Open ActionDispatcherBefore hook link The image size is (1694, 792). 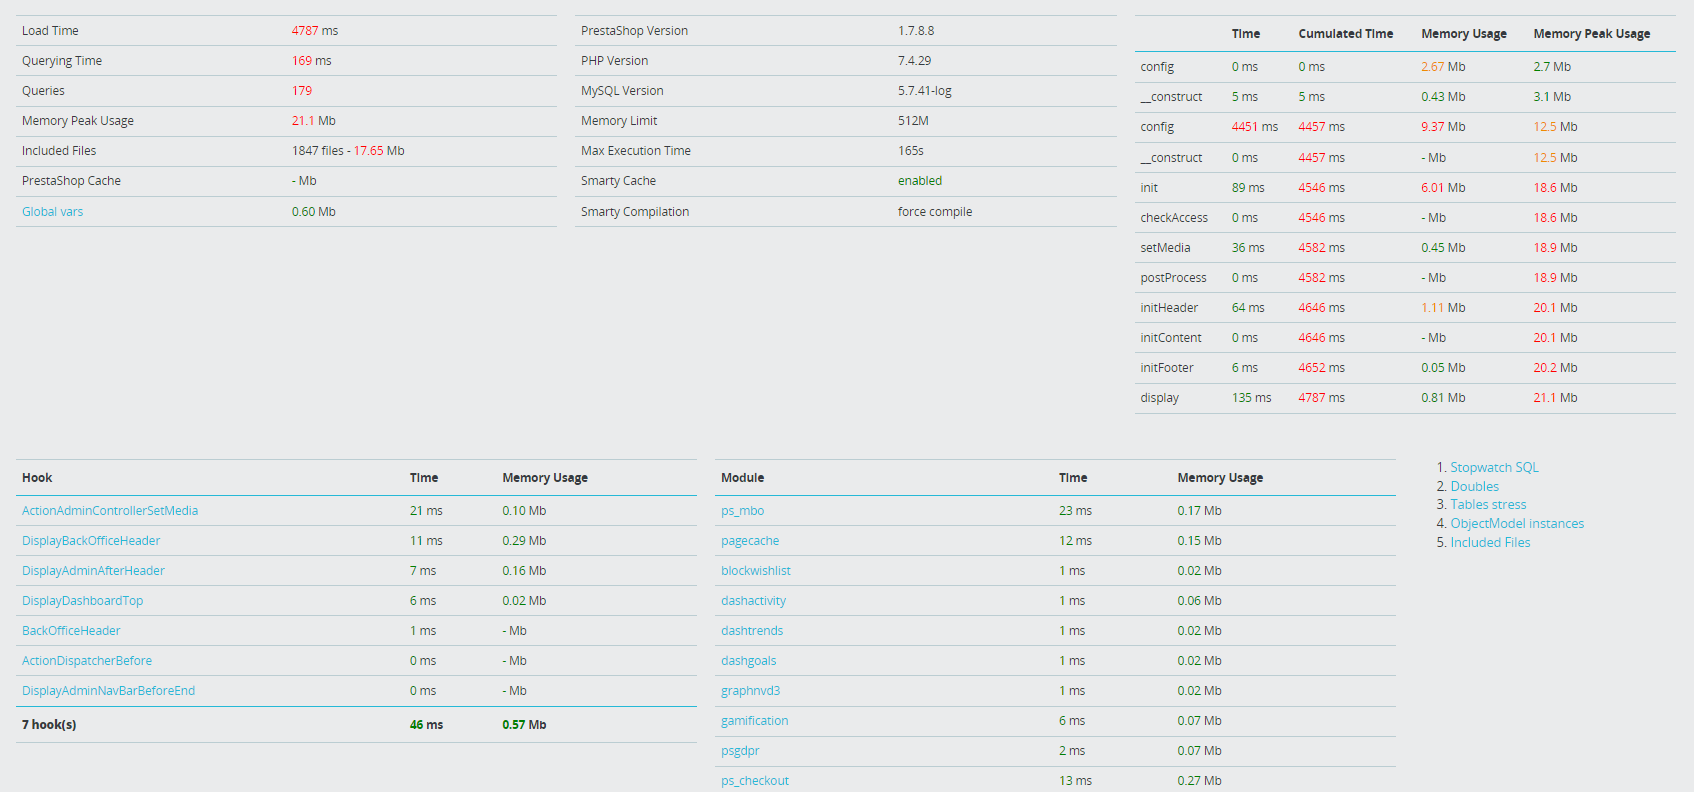[x=87, y=661]
